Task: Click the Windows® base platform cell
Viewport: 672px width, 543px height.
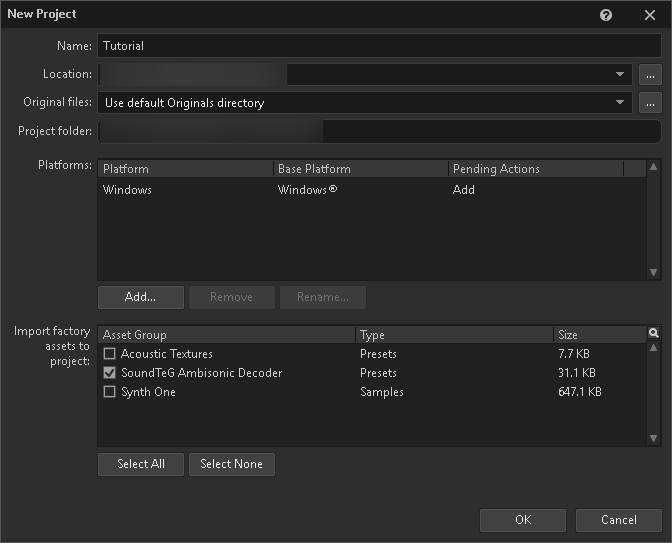Action: (307, 190)
